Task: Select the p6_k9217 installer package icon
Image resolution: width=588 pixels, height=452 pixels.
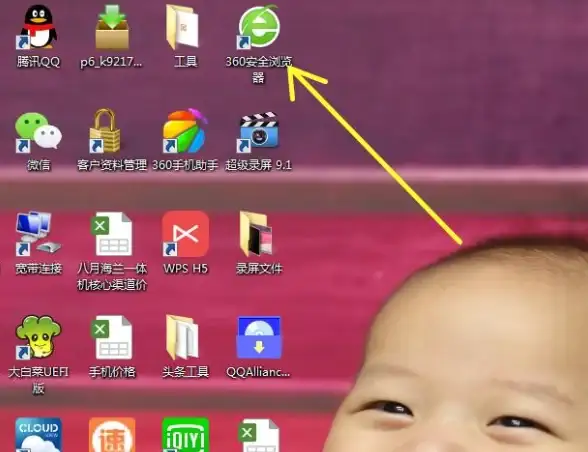Action: point(112,27)
